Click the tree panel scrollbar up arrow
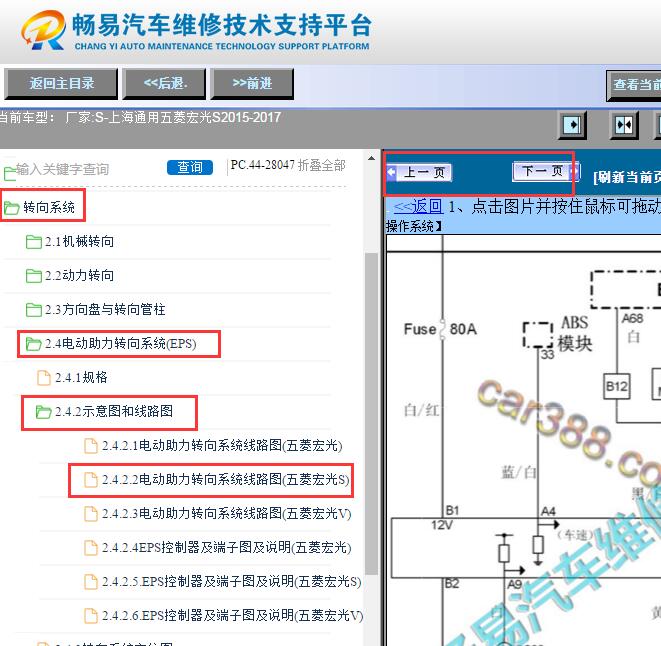The width and height of the screenshot is (661, 646). point(371,159)
